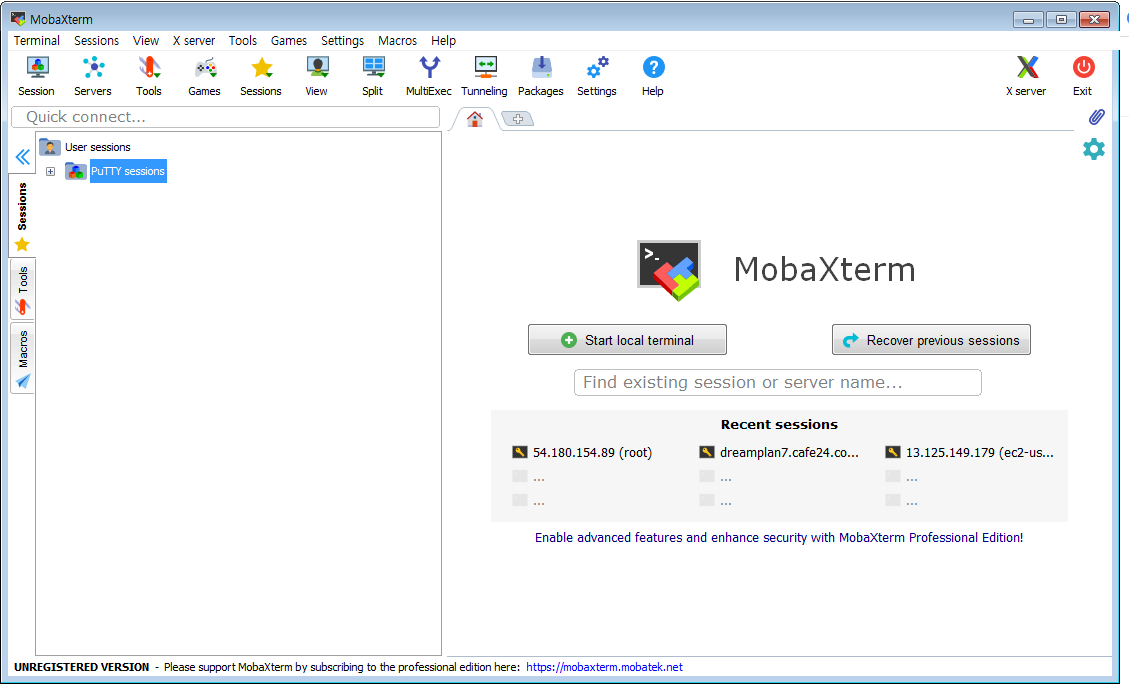This screenshot has width=1129, height=684.
Task: Collapse the sidebar with double-chevron icon
Action: (23, 157)
